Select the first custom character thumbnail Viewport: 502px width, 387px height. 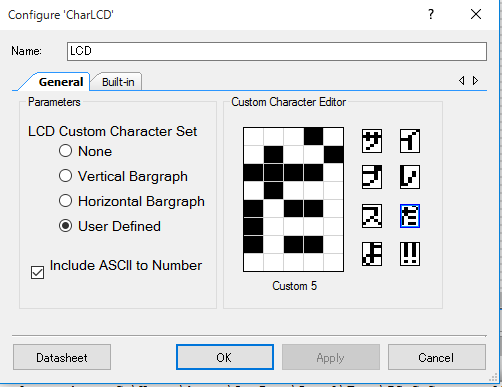(x=372, y=141)
